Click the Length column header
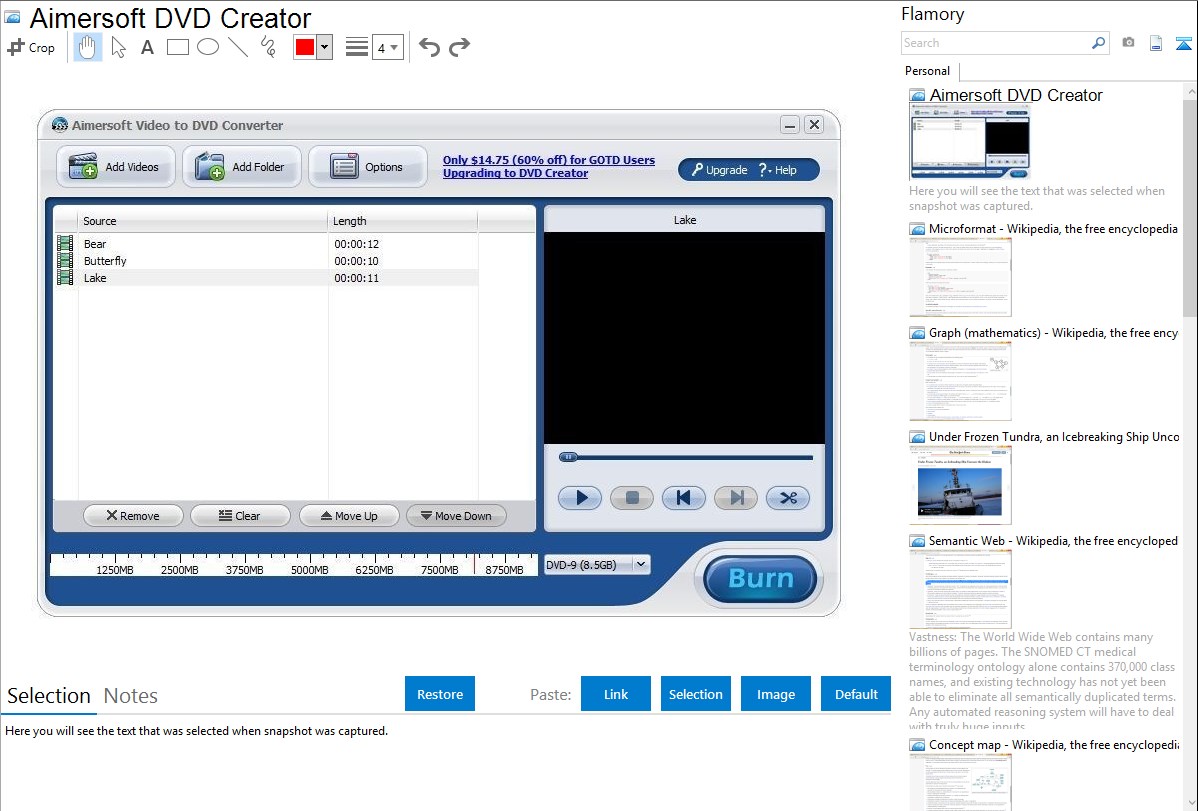Image resolution: width=1198 pixels, height=811 pixels. (x=403, y=221)
